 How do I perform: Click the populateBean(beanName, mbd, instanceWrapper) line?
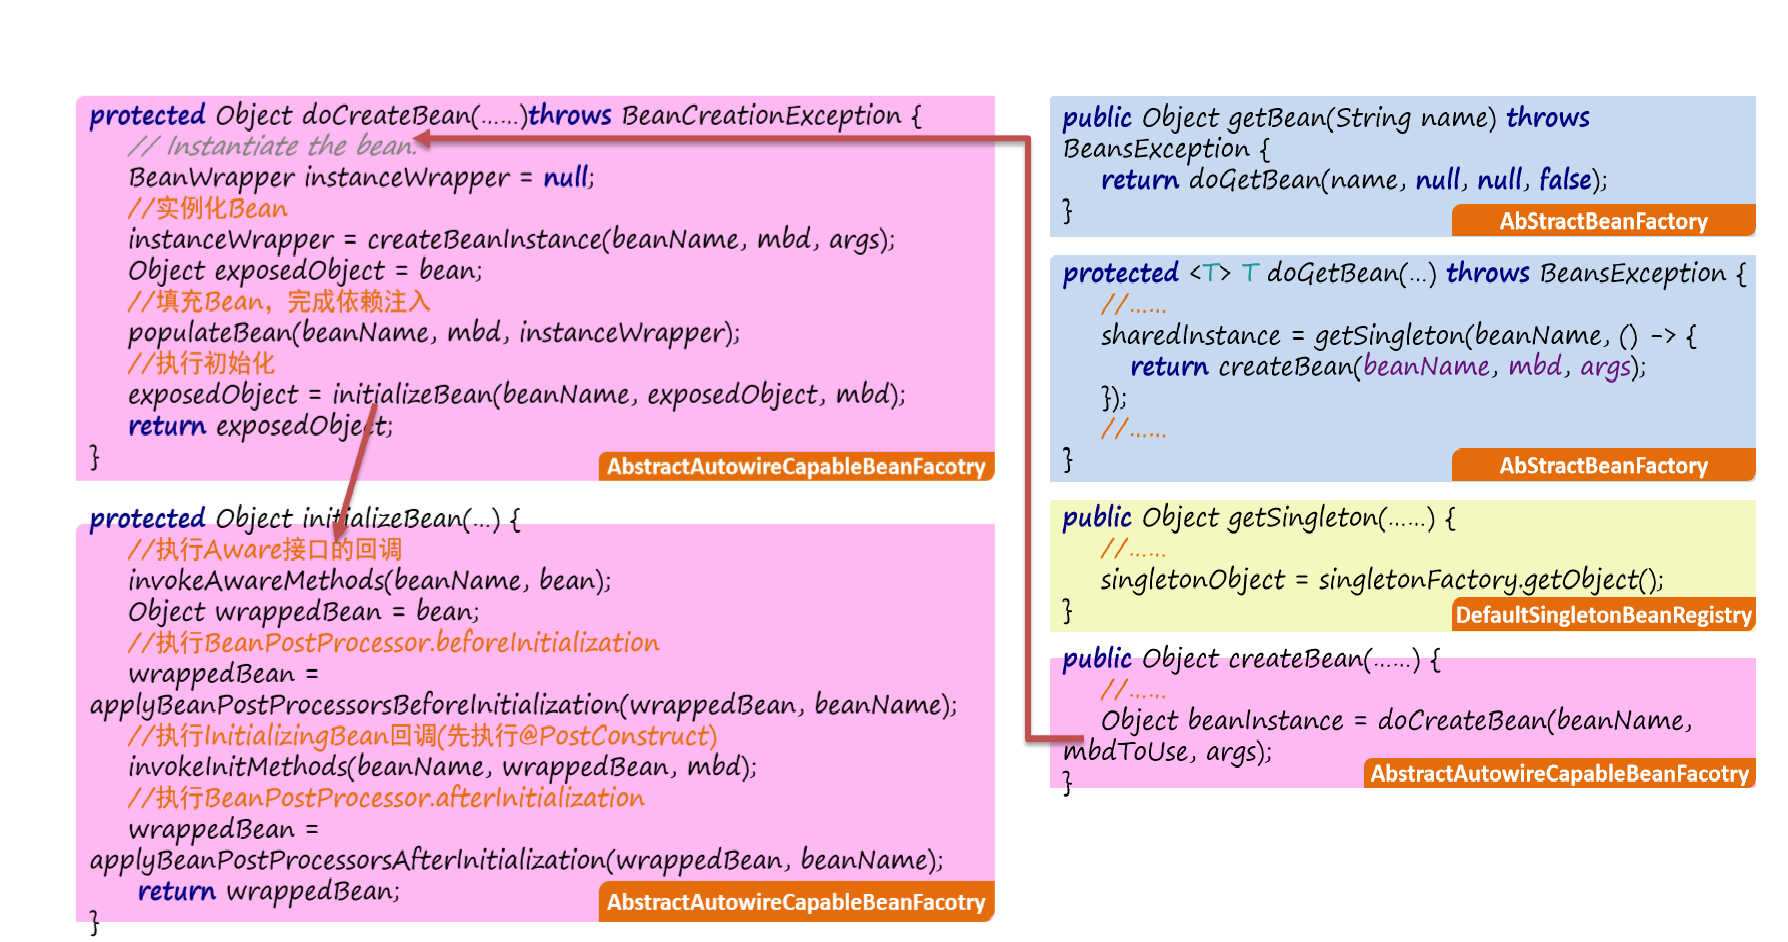tap(434, 332)
